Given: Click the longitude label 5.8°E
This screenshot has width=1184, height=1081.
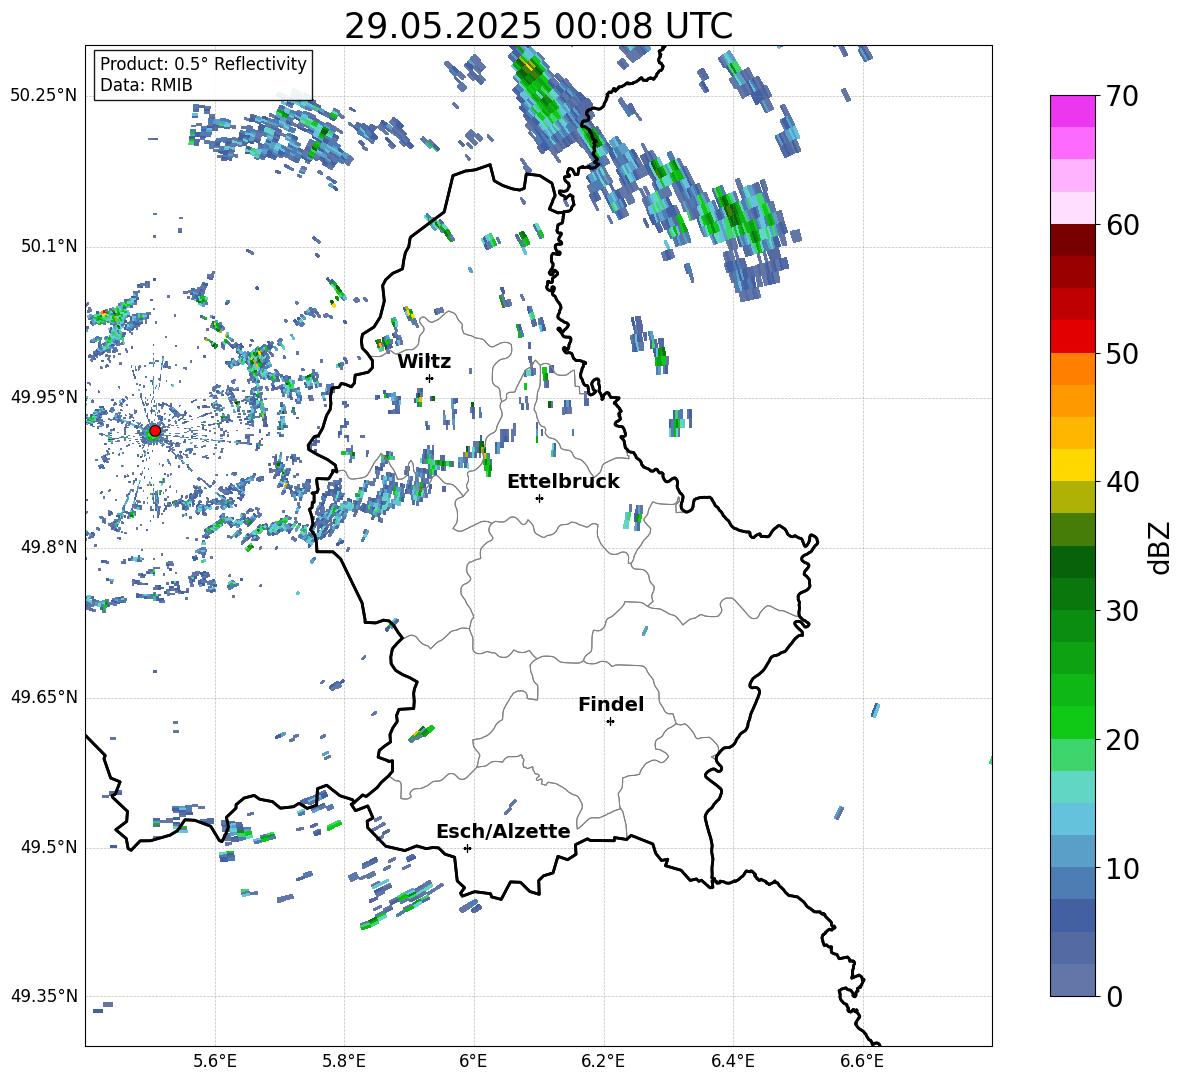Looking at the screenshot, I should tap(344, 1061).
